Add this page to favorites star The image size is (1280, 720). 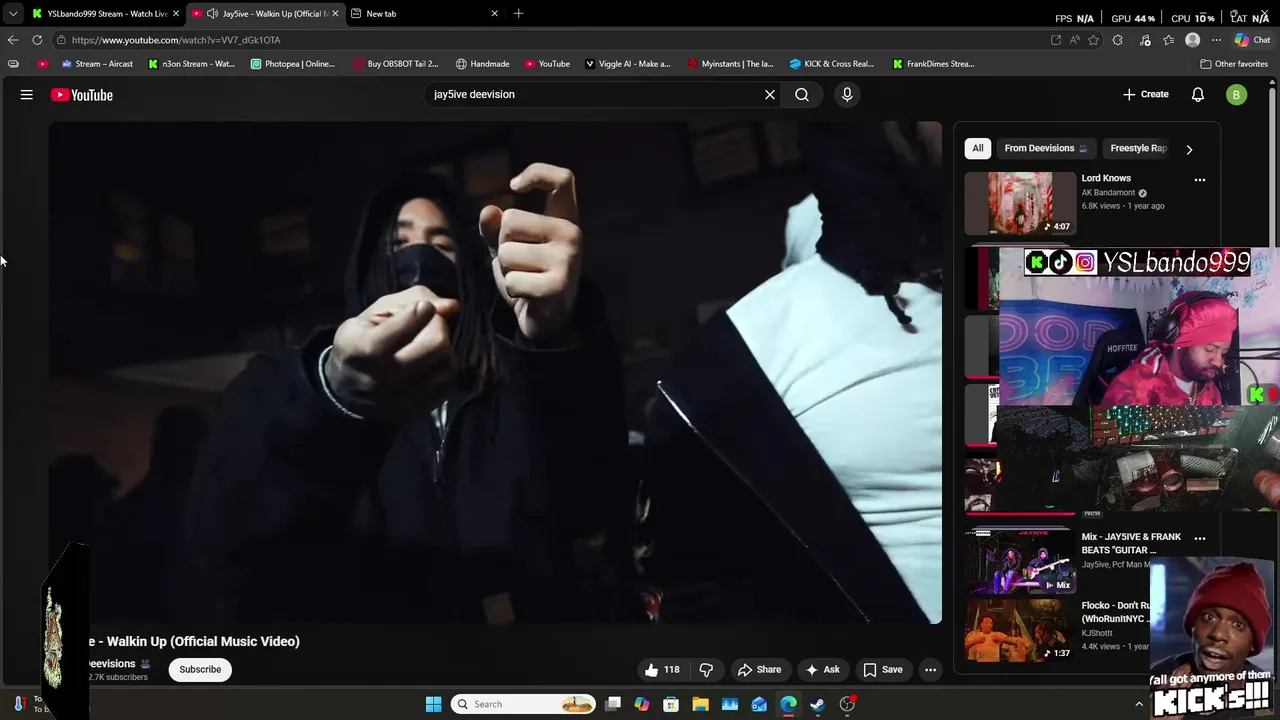coord(1094,40)
